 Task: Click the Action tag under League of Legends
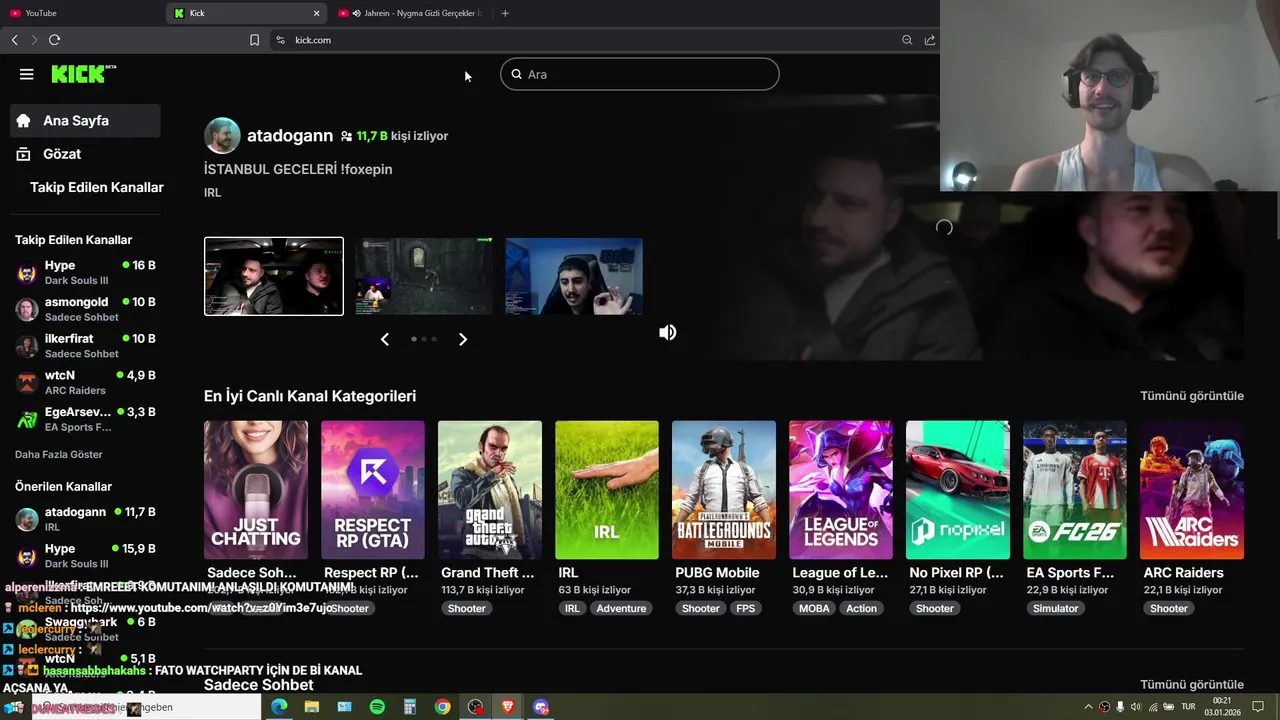point(861,608)
